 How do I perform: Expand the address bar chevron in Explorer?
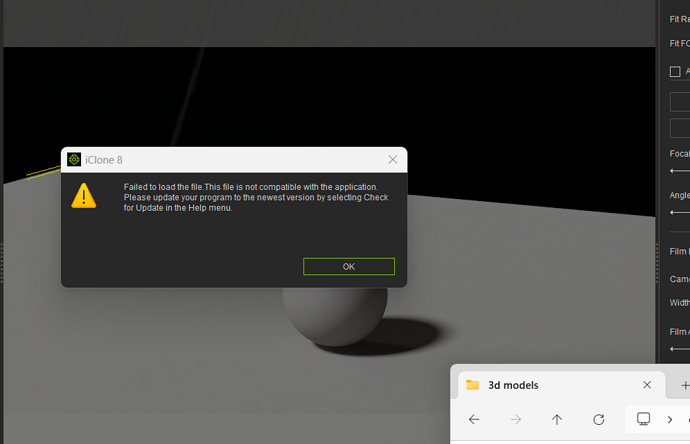(670, 419)
